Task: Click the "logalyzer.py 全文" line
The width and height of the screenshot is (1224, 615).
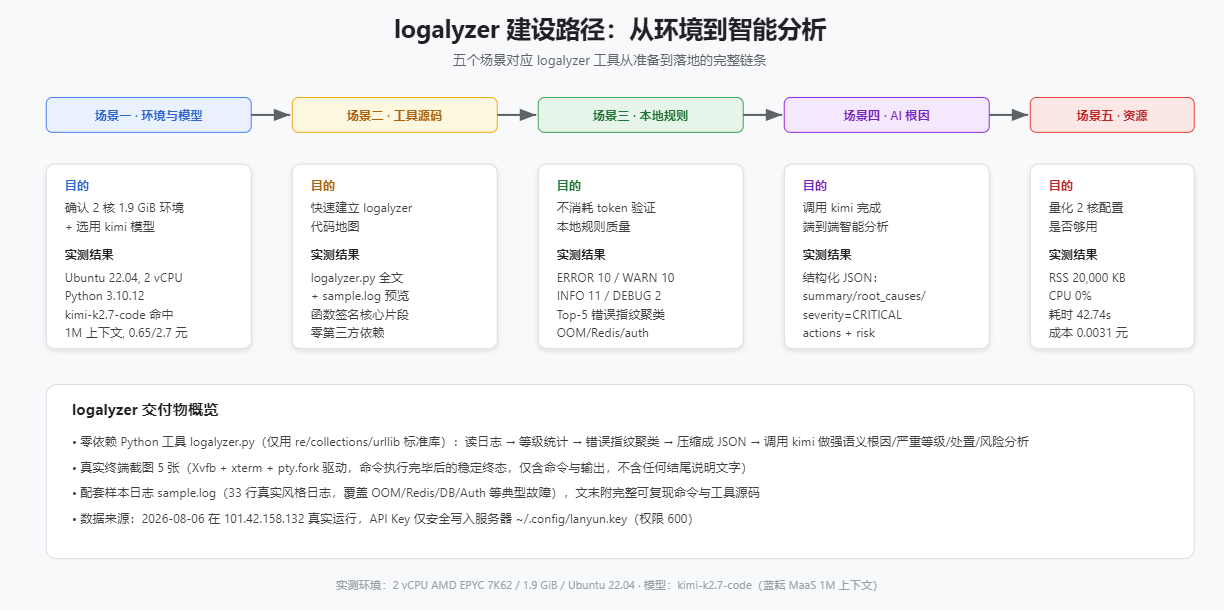Action: (357, 278)
